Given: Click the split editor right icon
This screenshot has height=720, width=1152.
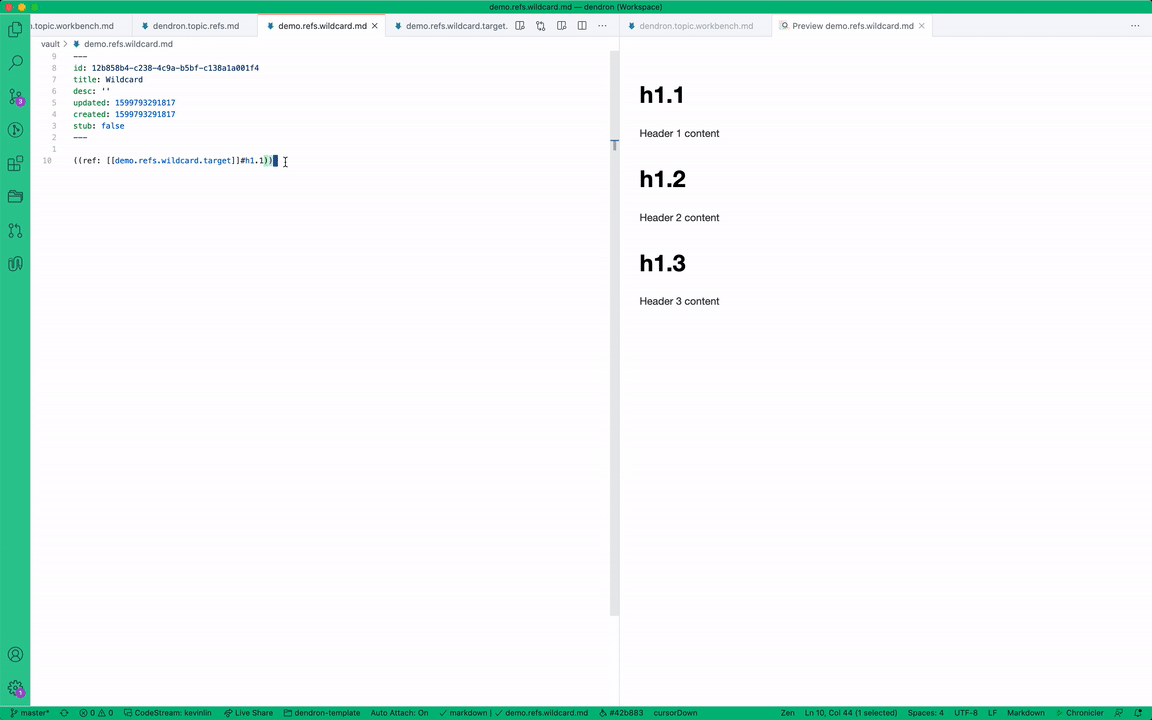Looking at the screenshot, I should pyautogui.click(x=582, y=26).
